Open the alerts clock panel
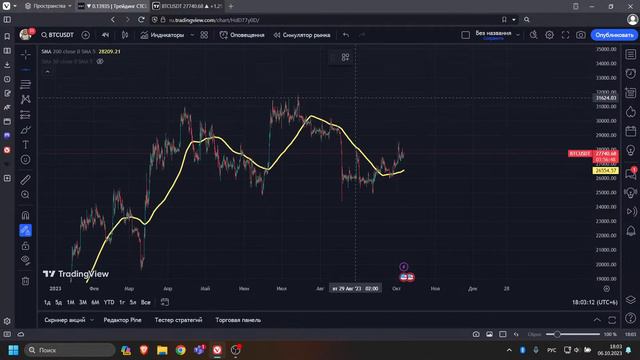Image resolution: width=640 pixels, height=360 pixels. [x=631, y=73]
